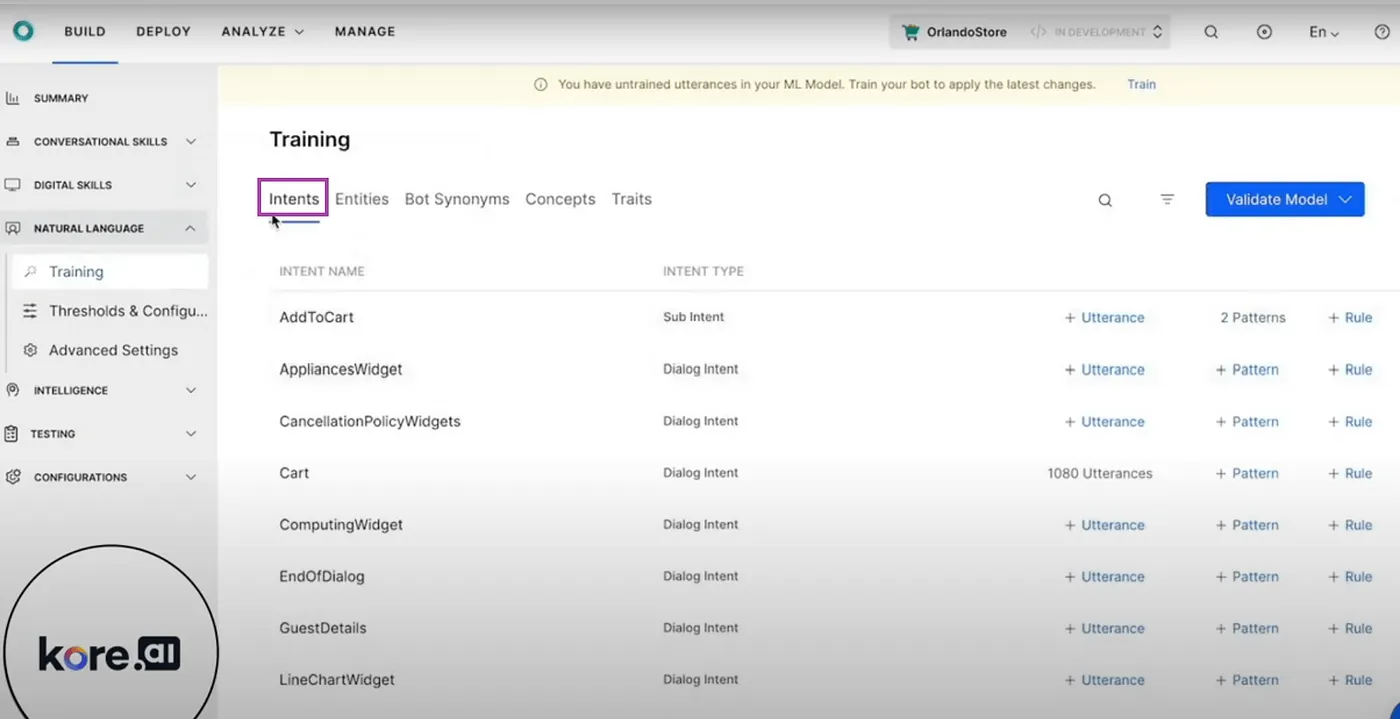Add an utterance to AddToCart
The width and height of the screenshot is (1400, 719).
coord(1104,317)
